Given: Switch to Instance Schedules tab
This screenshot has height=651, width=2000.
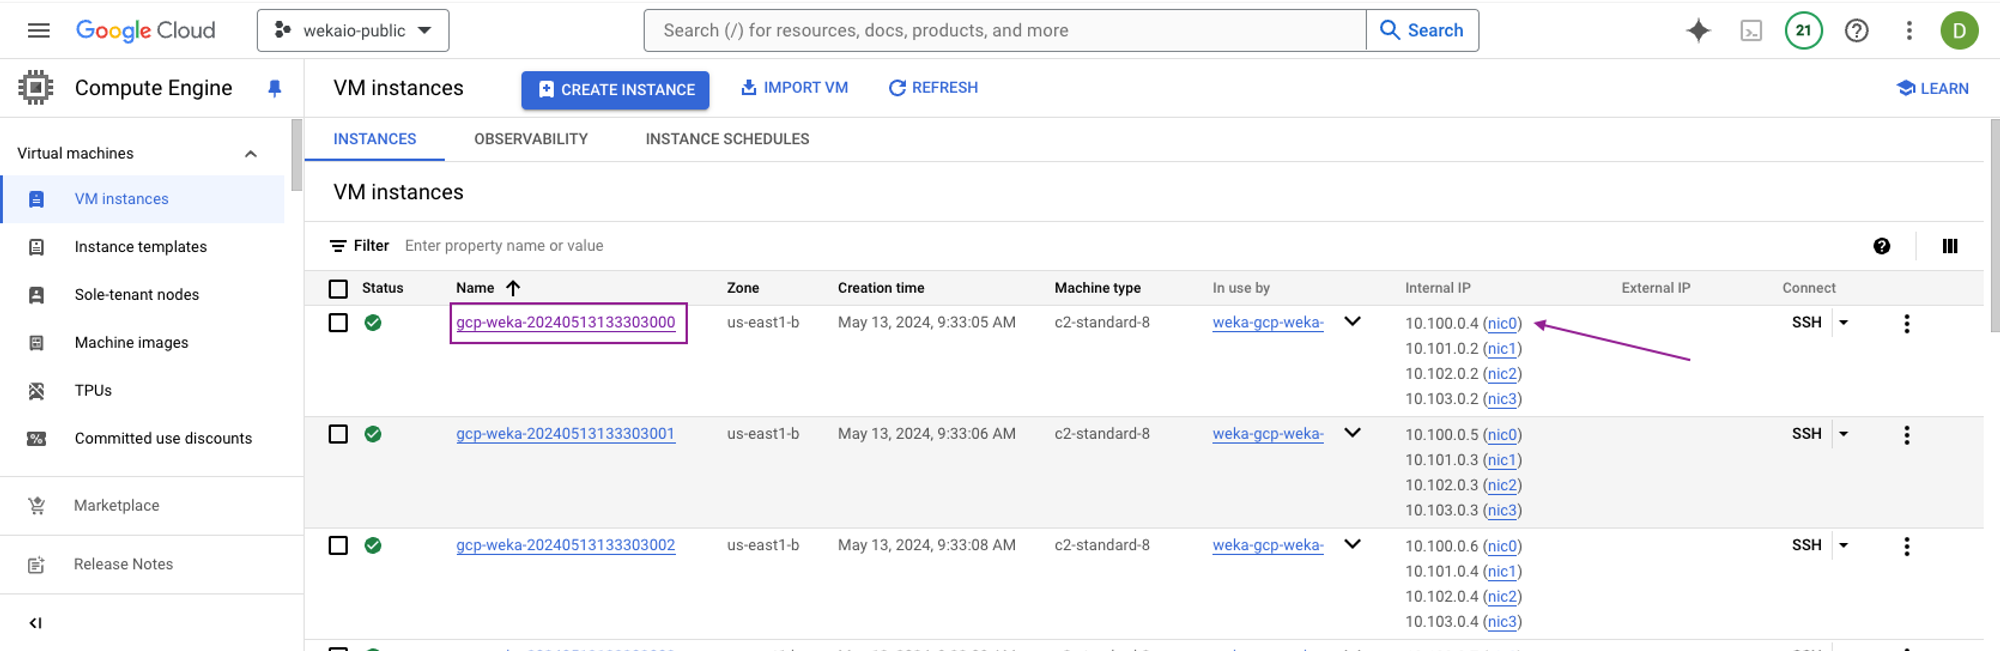Looking at the screenshot, I should [x=727, y=139].
